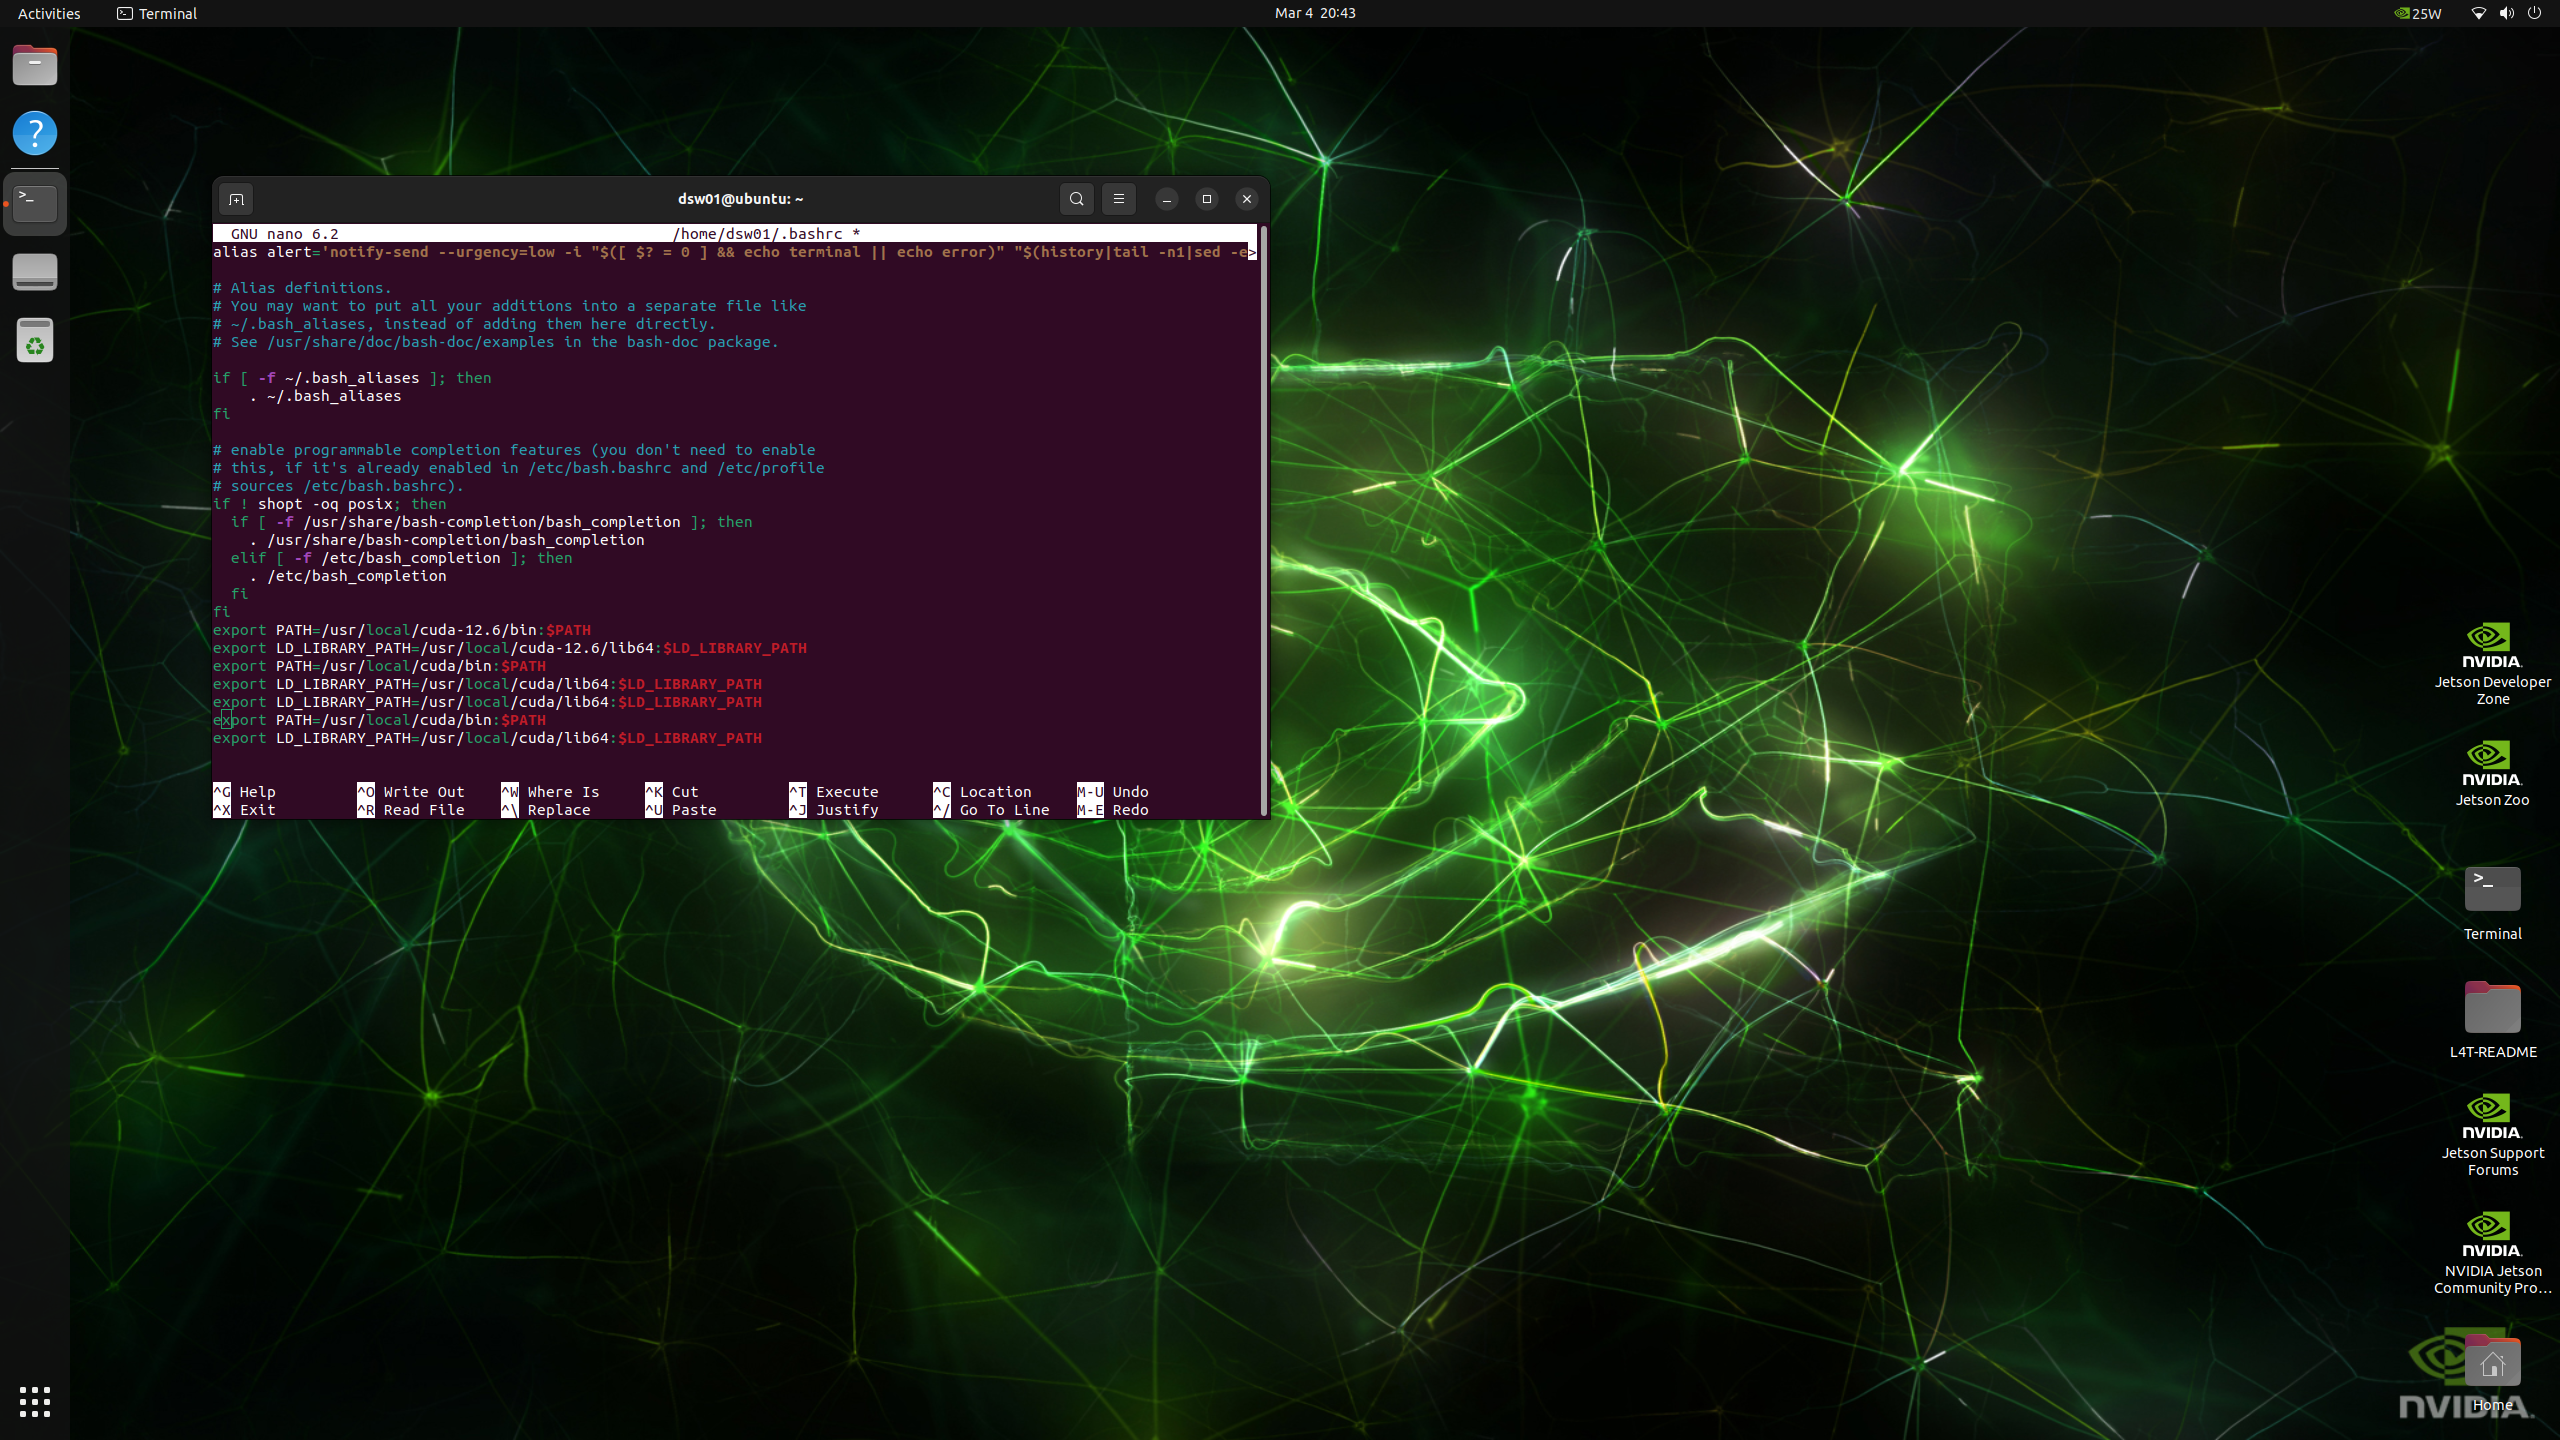This screenshot has width=2560, height=1440.
Task: Click the terminal window scrollbar
Action: (1264, 520)
